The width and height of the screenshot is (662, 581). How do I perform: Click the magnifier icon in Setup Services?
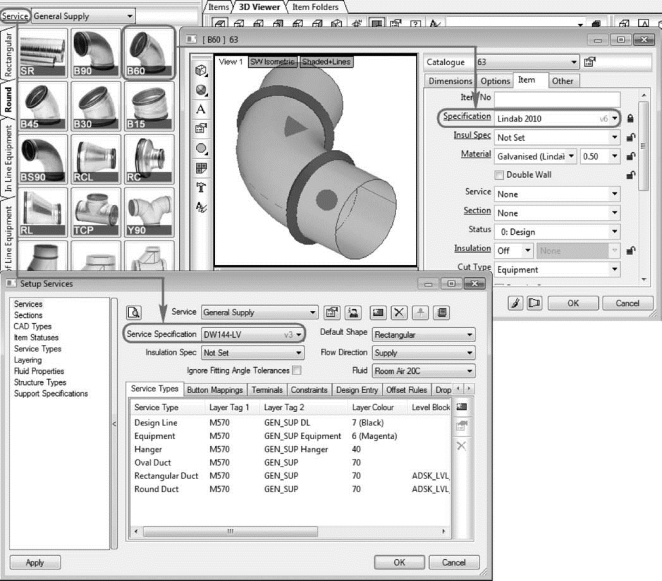click(x=134, y=312)
